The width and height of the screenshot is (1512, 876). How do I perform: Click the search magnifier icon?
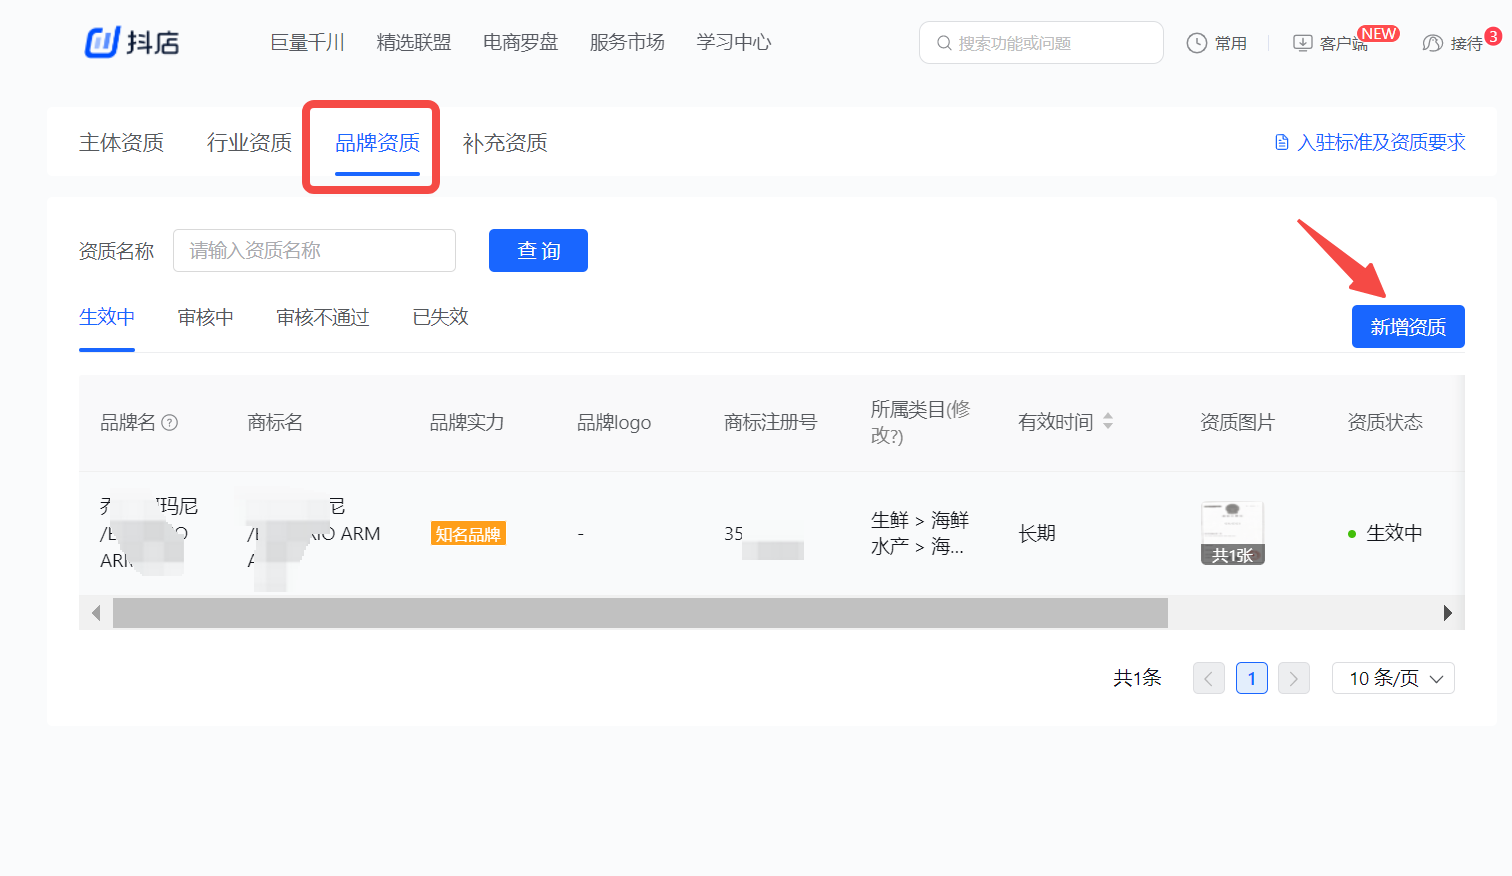[x=944, y=42]
